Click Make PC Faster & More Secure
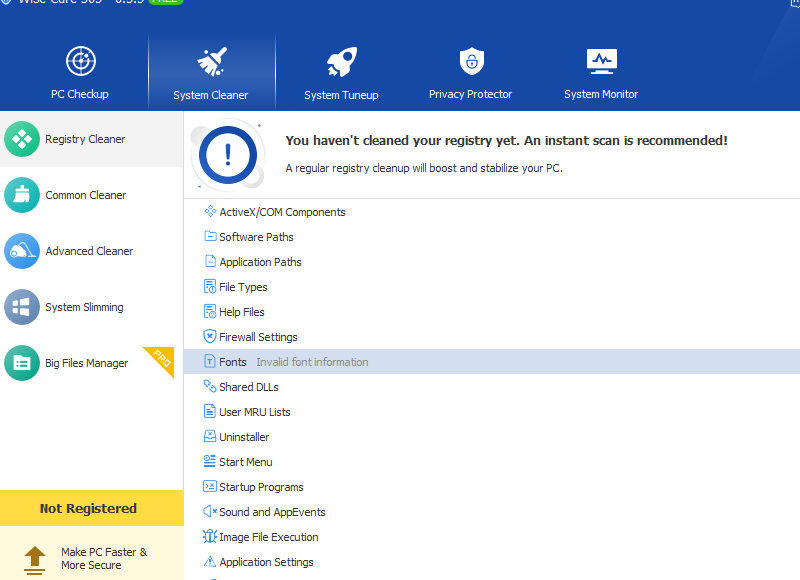The height and width of the screenshot is (580, 800). point(104,559)
